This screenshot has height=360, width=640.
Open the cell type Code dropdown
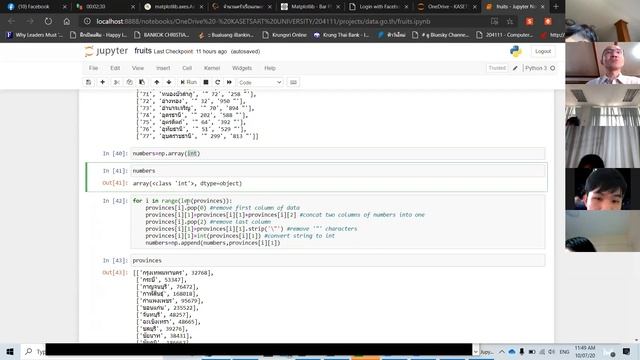coord(260,82)
